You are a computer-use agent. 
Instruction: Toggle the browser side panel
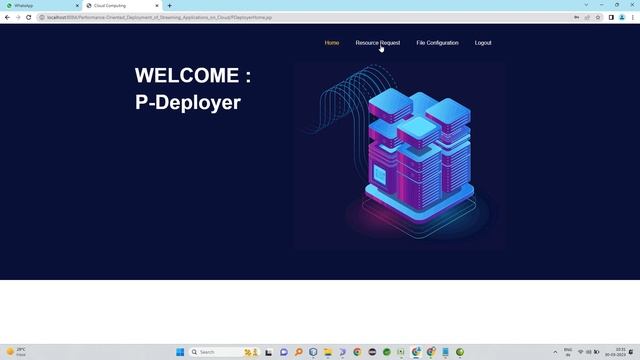[x=611, y=18]
